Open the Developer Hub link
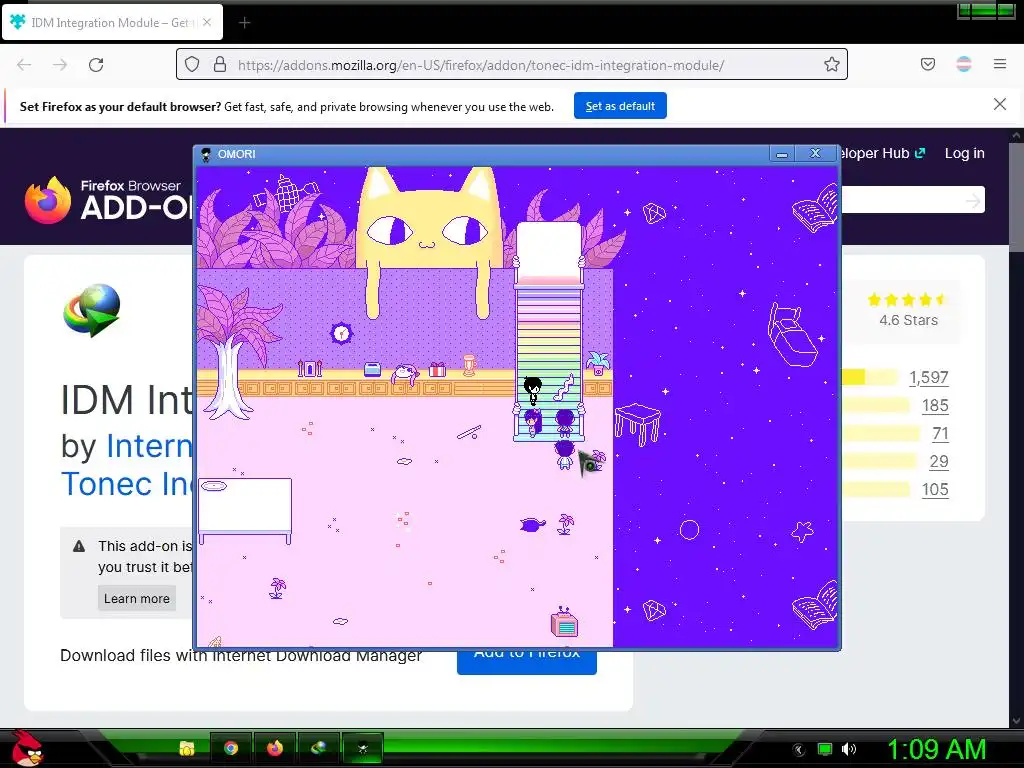 pos(883,153)
